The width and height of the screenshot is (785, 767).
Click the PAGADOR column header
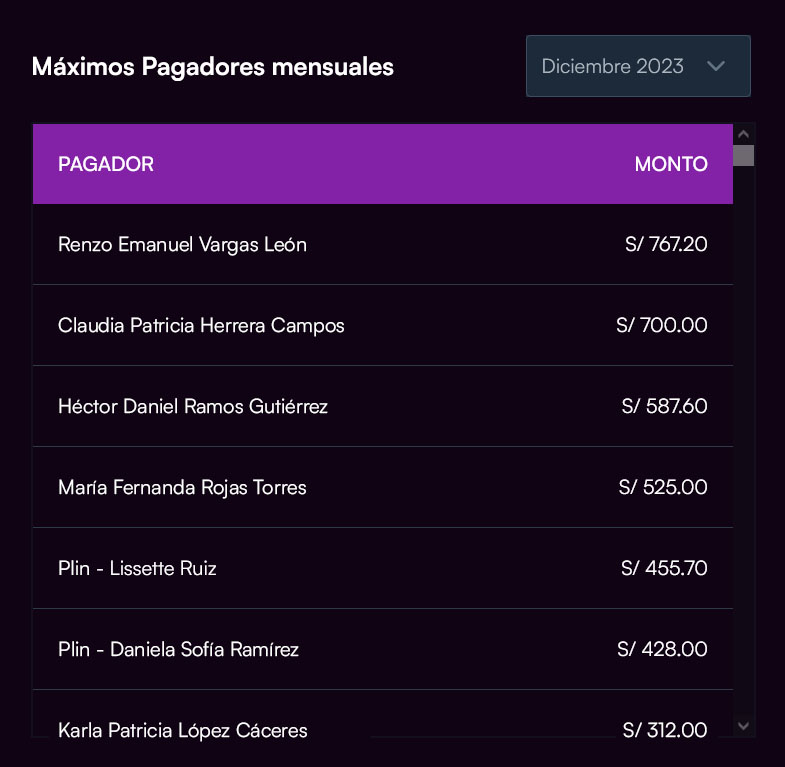pos(106,164)
